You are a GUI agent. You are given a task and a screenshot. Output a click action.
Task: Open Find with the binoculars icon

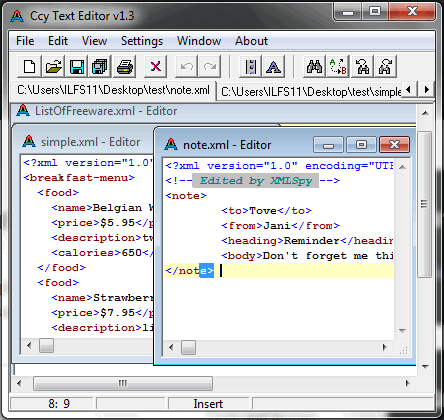click(x=314, y=67)
